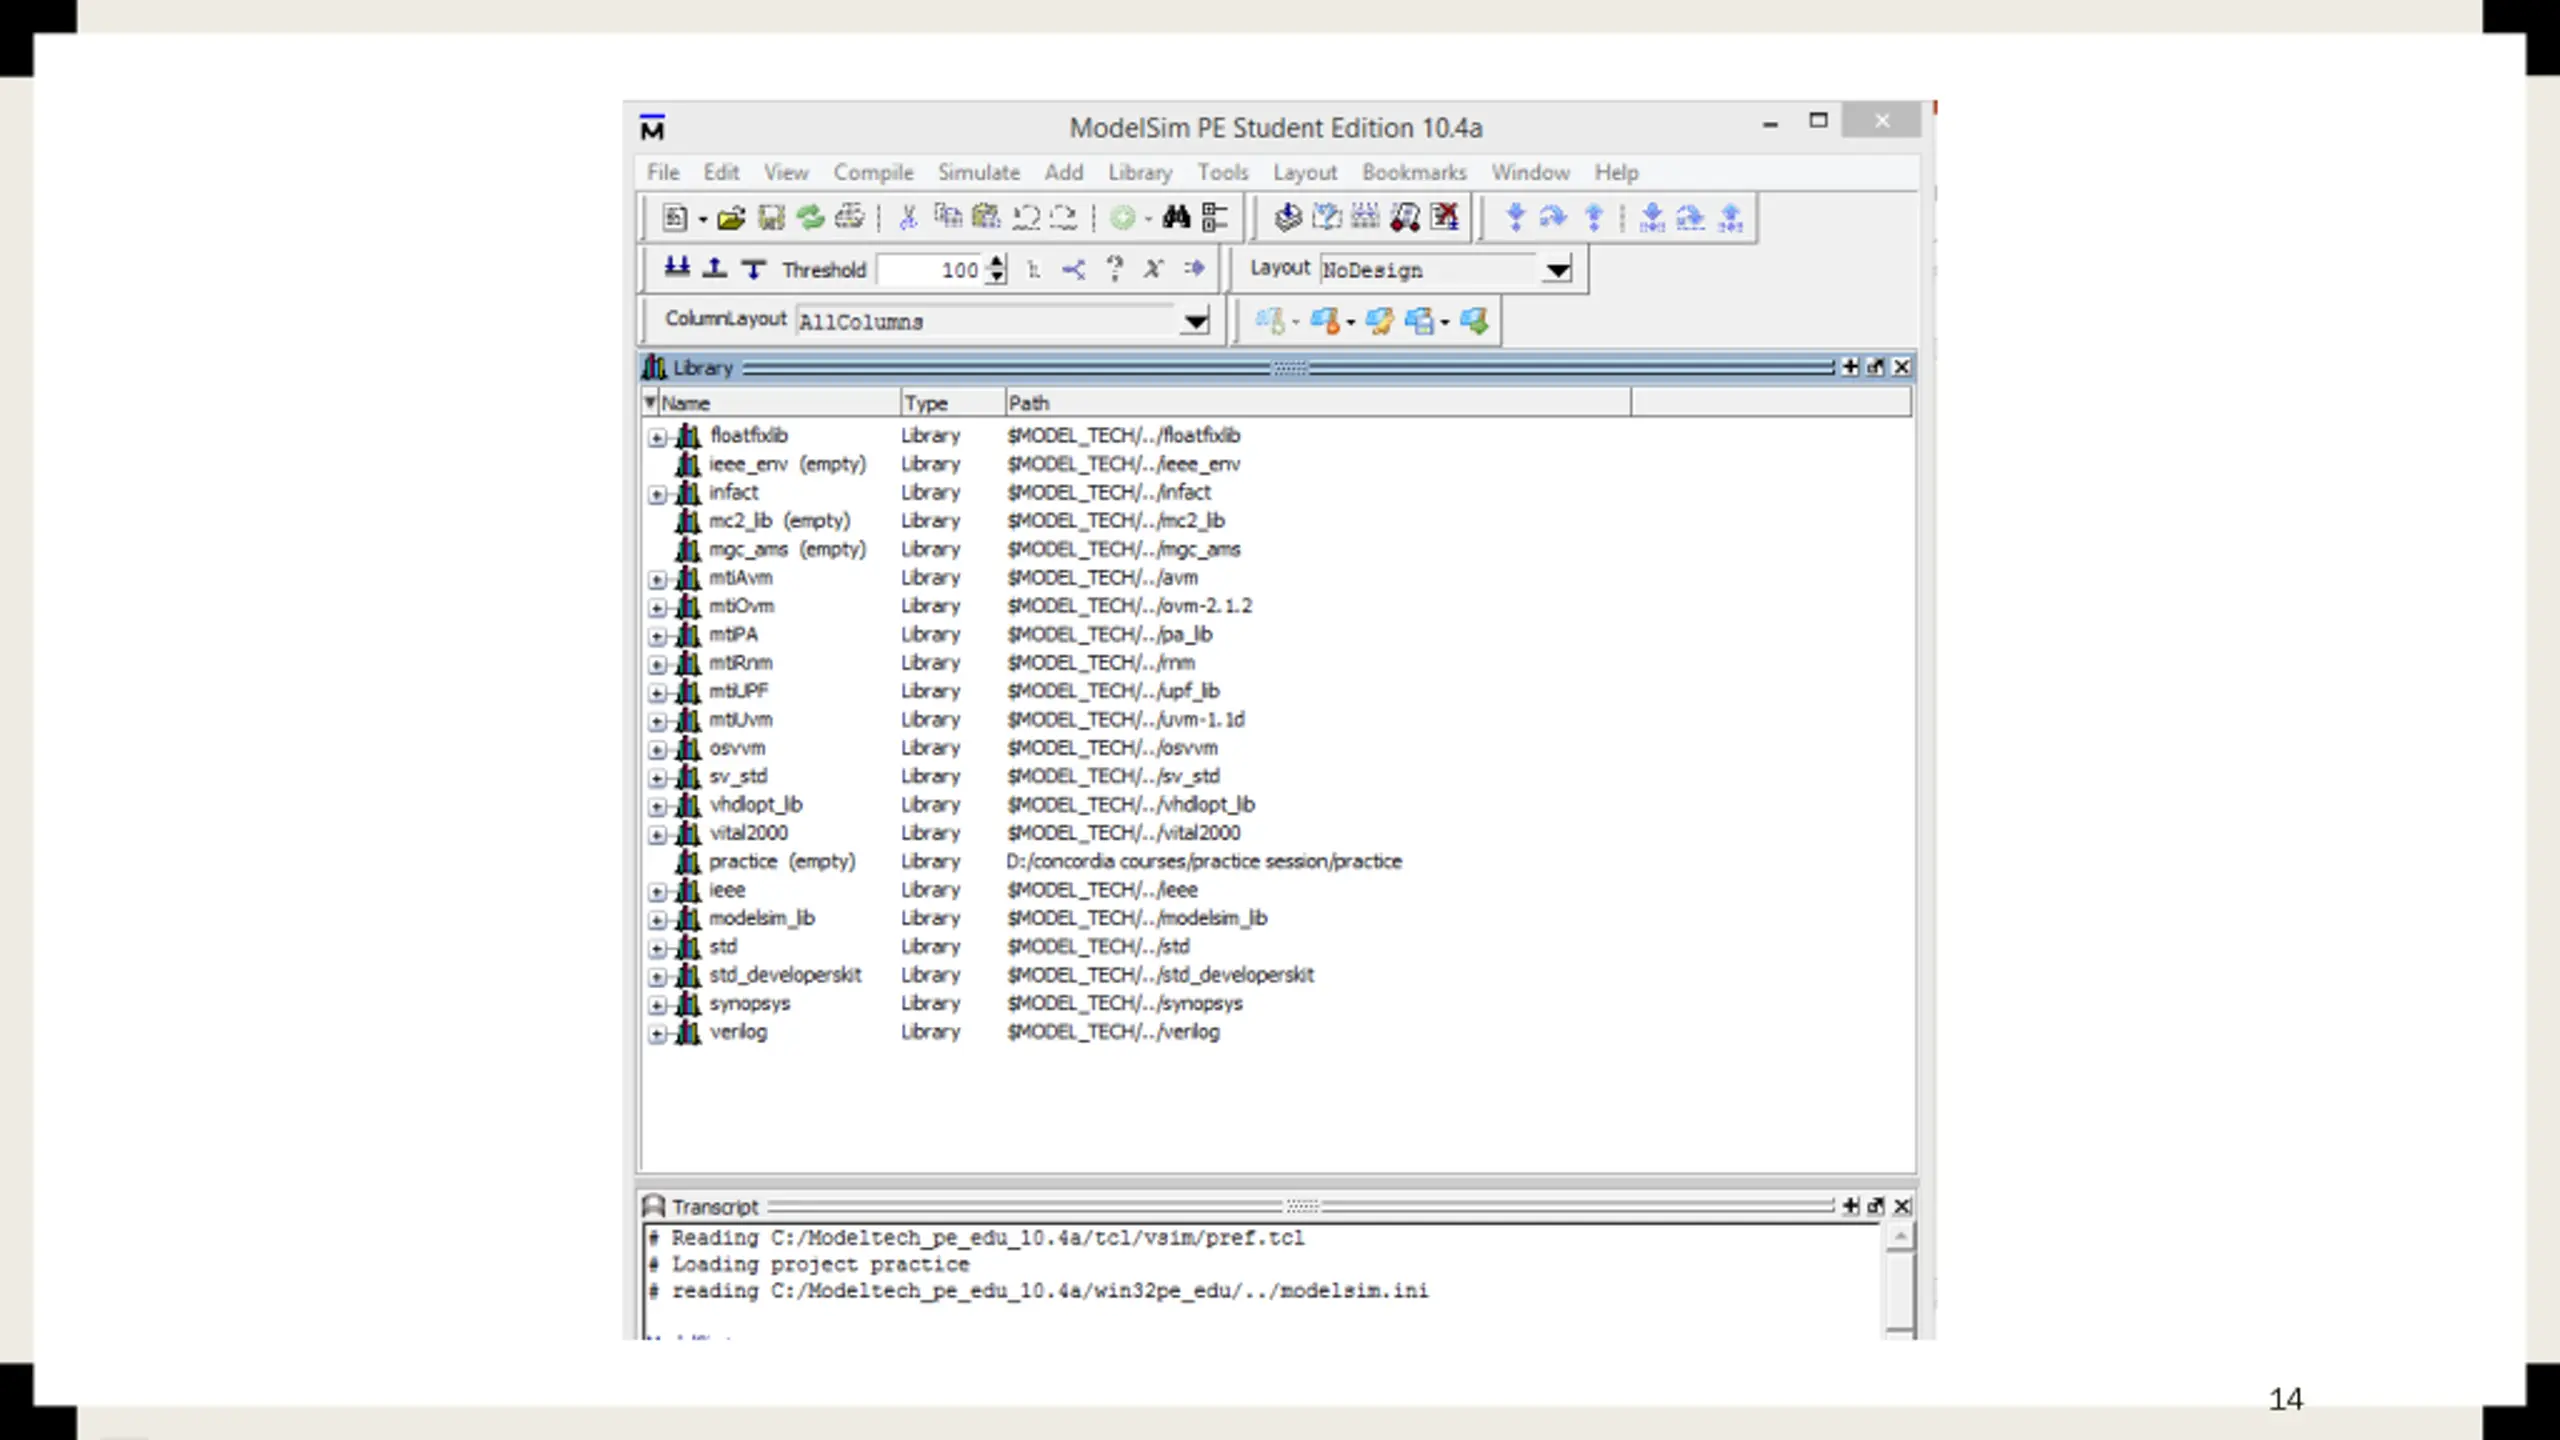This screenshot has width=2560, height=1440.
Task: Click the Open file folder icon
Action: click(731, 217)
